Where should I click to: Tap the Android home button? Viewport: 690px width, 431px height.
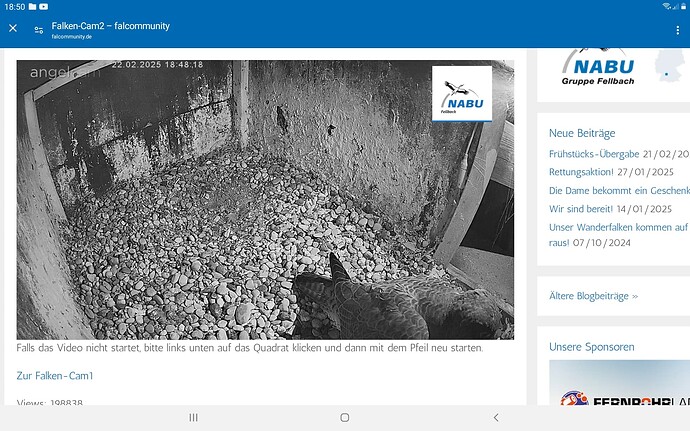point(344,417)
